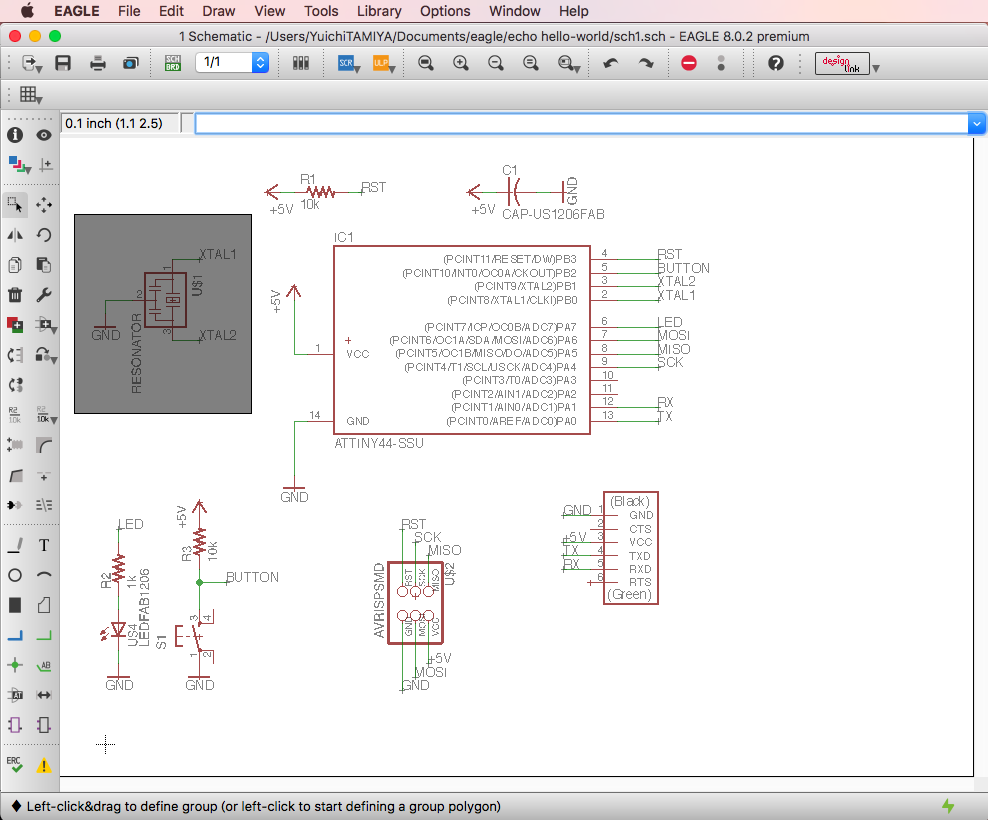Image resolution: width=988 pixels, height=820 pixels.
Task: Select the Arc tool
Action: pos(43,575)
